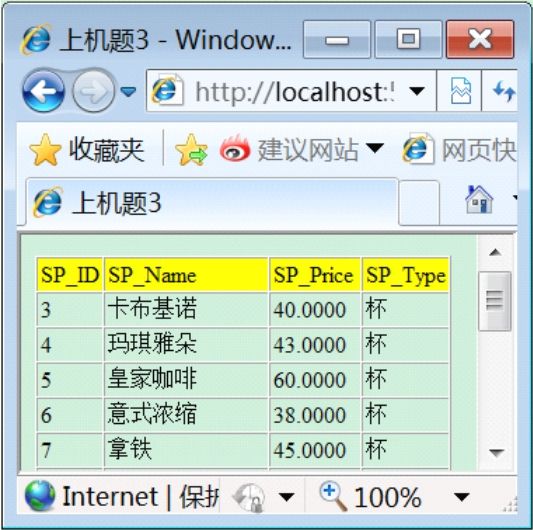
Task: Open the dropdown arrow beside the status bar lock icon
Action: 287,497
